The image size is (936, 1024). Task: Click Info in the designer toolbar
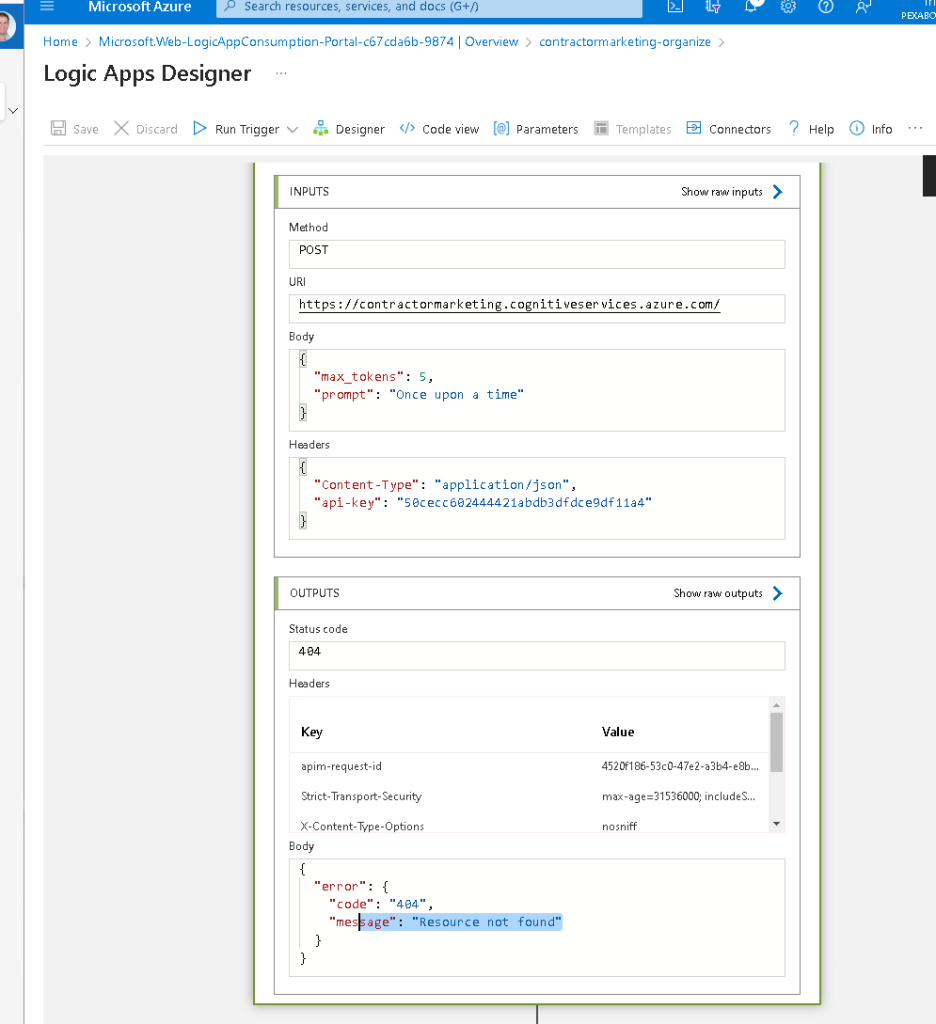(871, 129)
